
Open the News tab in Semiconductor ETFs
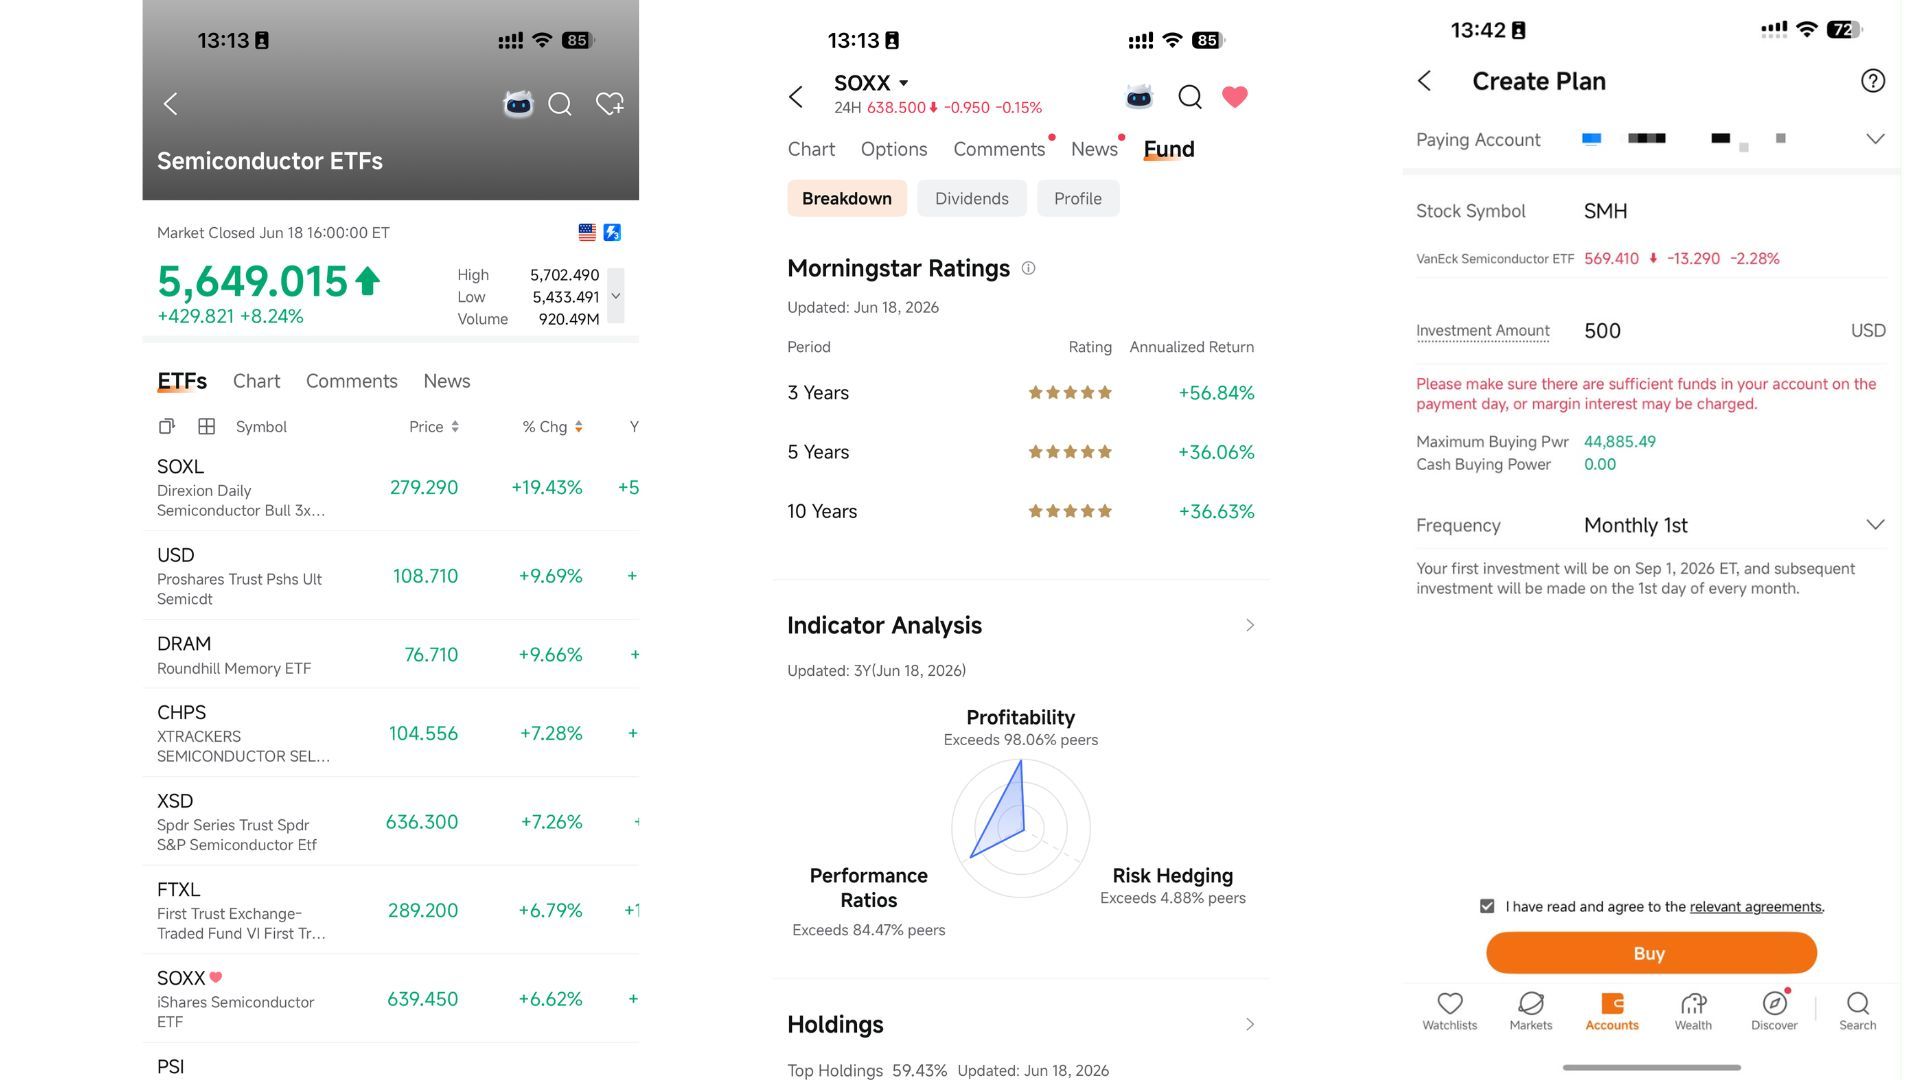pos(447,381)
